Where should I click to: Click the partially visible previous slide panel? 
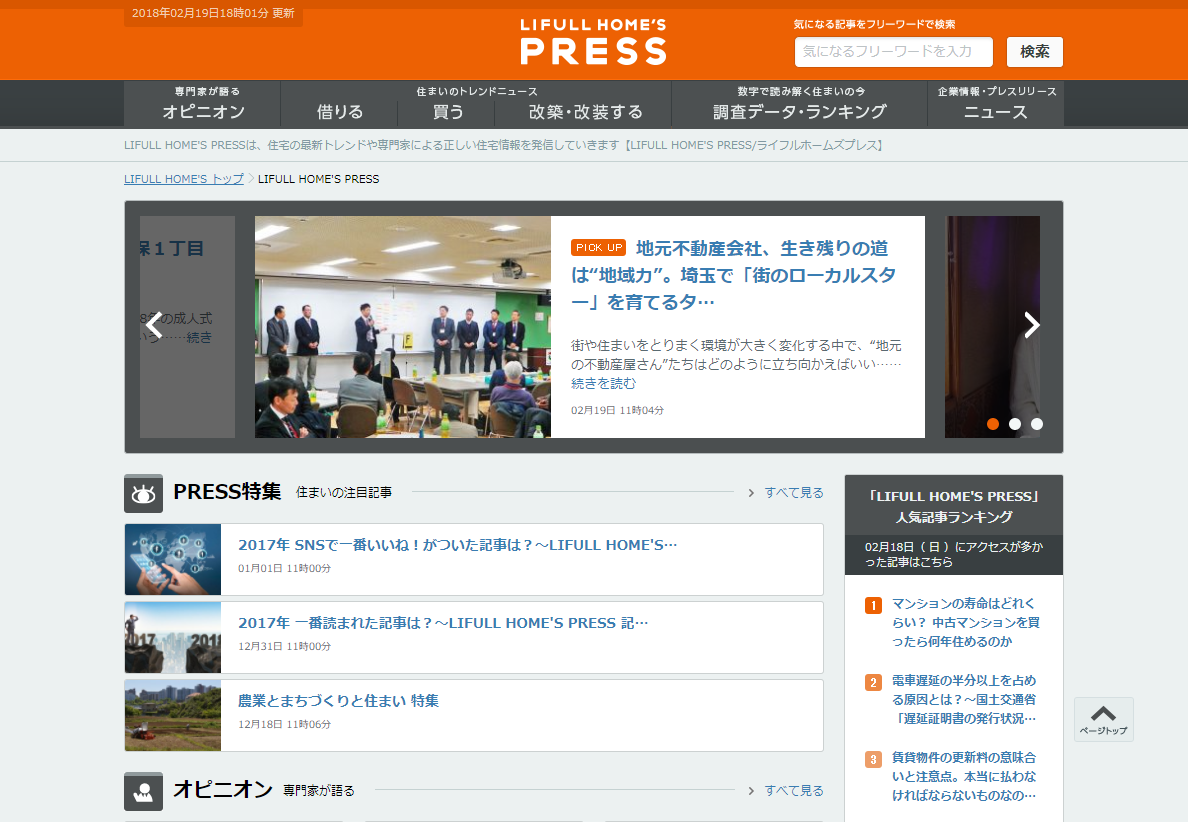188,327
